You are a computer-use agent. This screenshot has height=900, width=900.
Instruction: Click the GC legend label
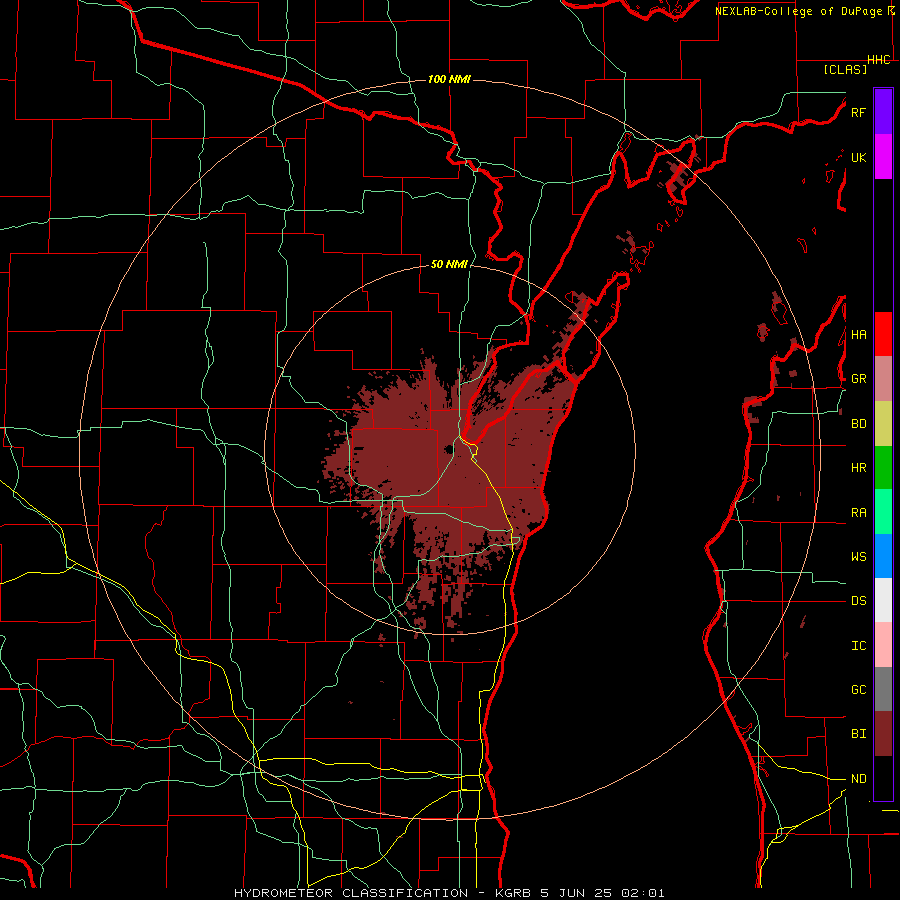(858, 690)
